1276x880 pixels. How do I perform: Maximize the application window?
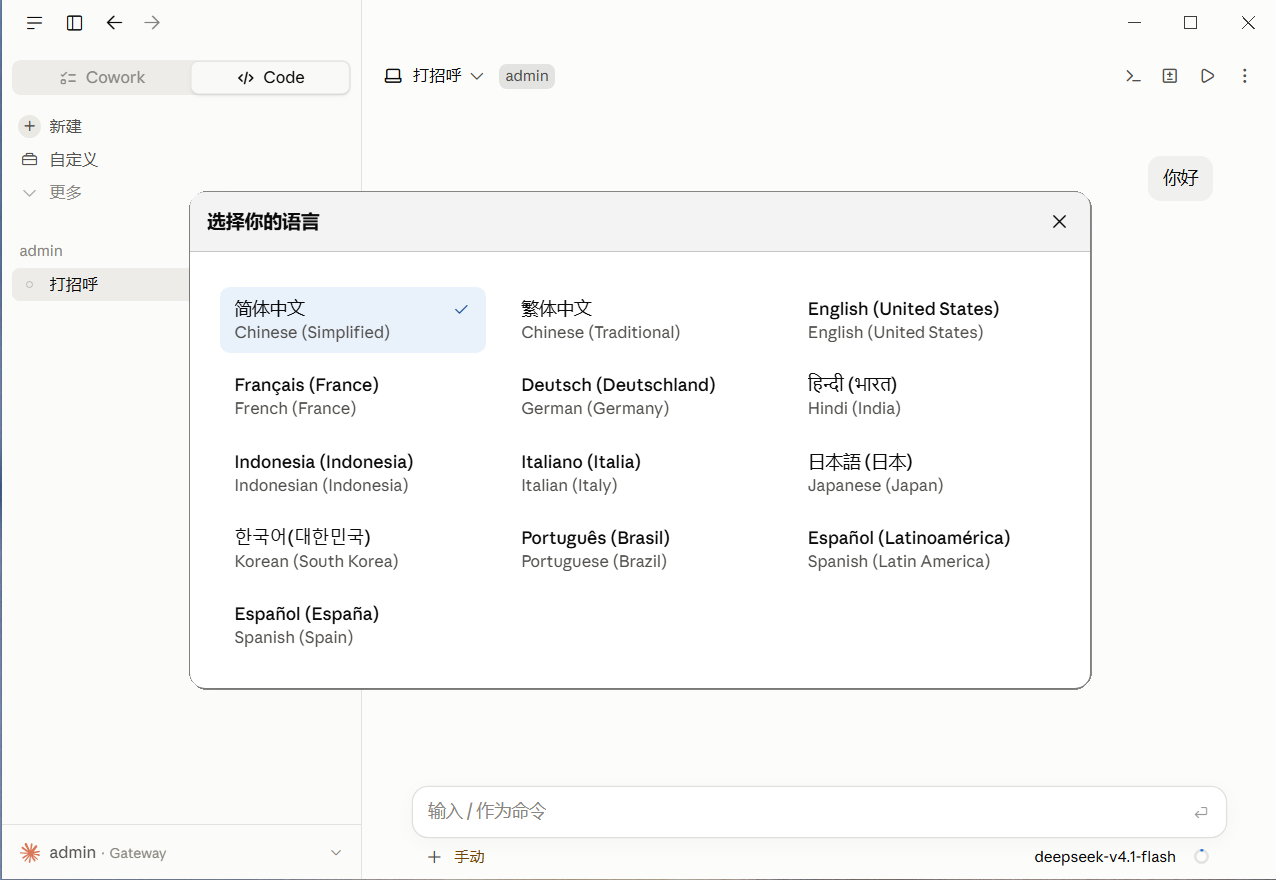(x=1190, y=23)
